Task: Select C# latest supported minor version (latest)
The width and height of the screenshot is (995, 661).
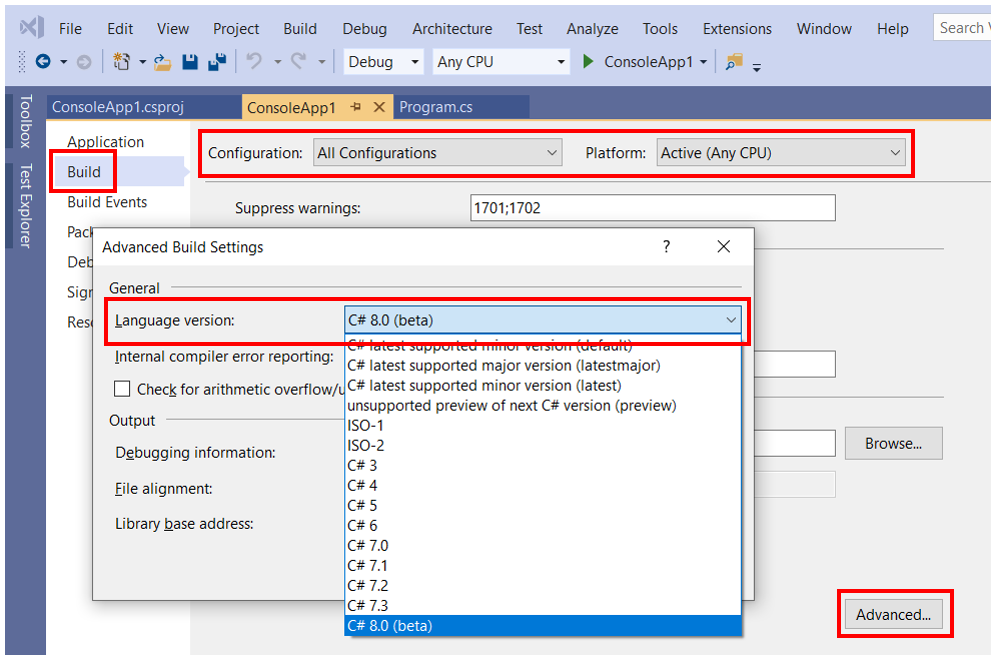Action: pyautogui.click(x=543, y=386)
